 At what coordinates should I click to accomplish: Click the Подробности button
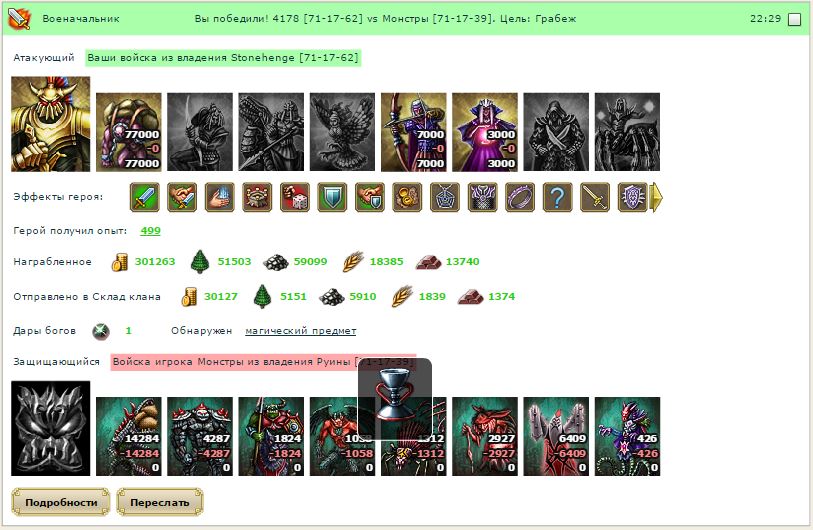pos(61,502)
